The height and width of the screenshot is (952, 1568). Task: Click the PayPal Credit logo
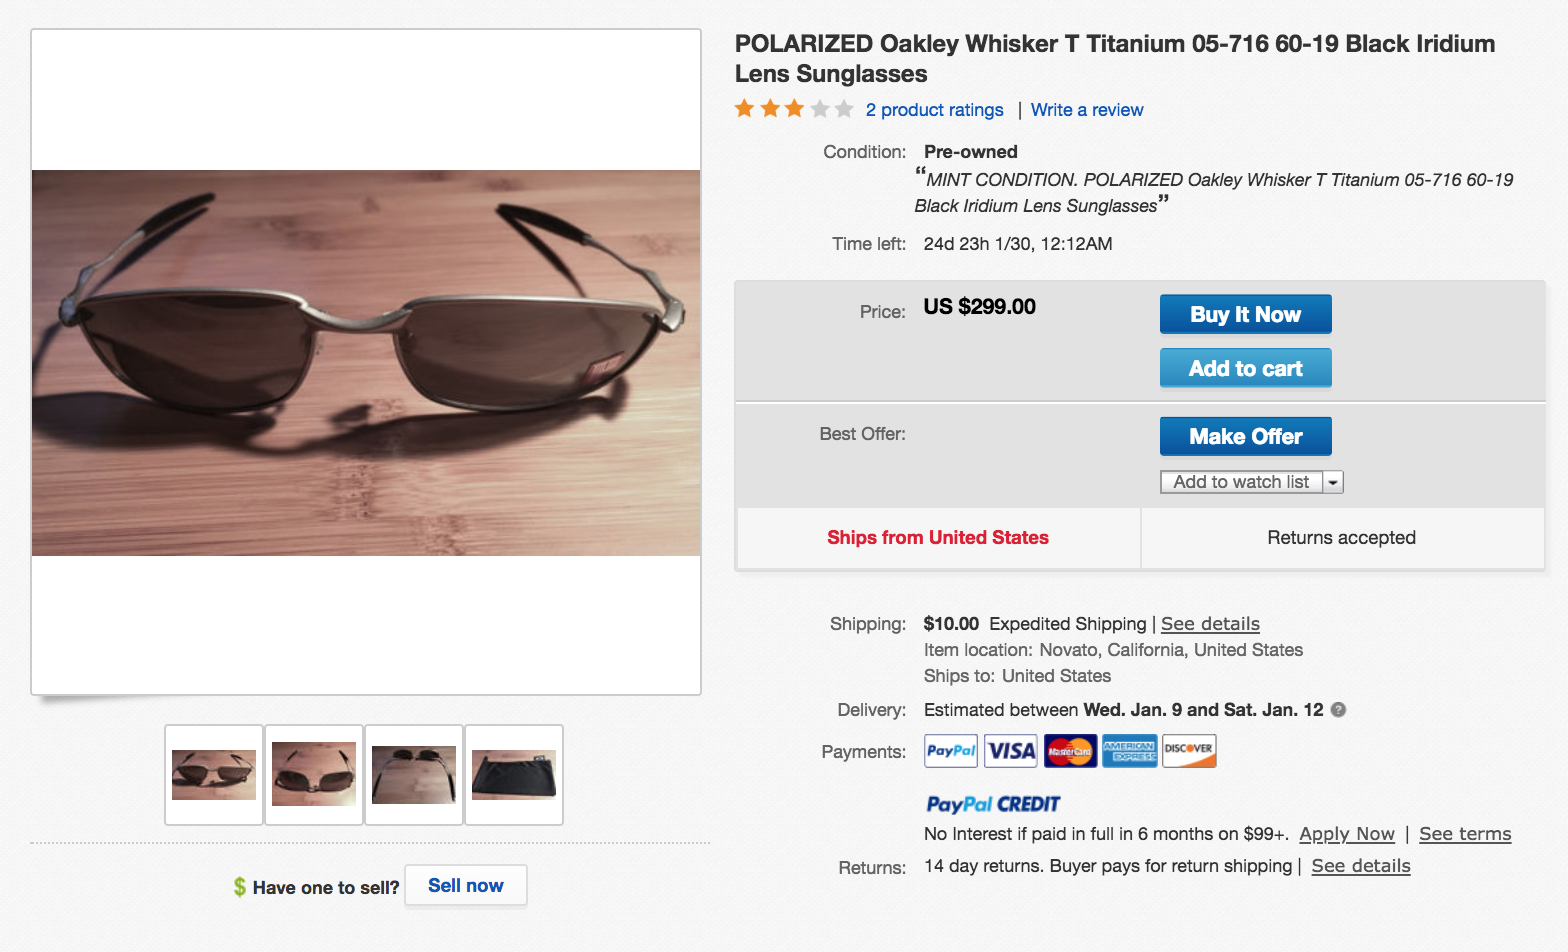(993, 804)
